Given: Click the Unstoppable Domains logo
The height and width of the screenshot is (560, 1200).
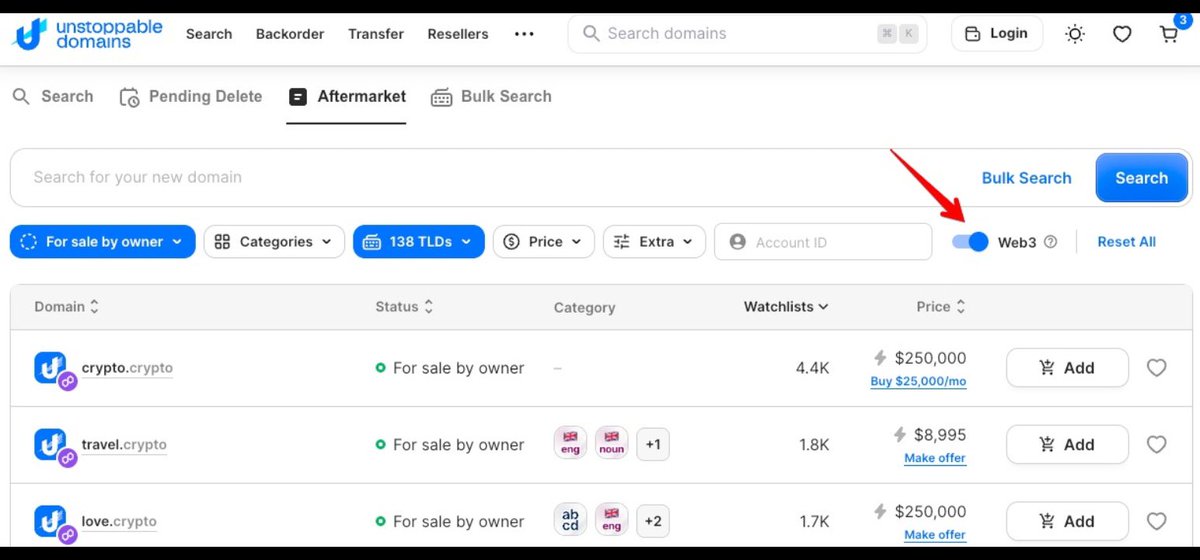Looking at the screenshot, I should tap(87, 33).
